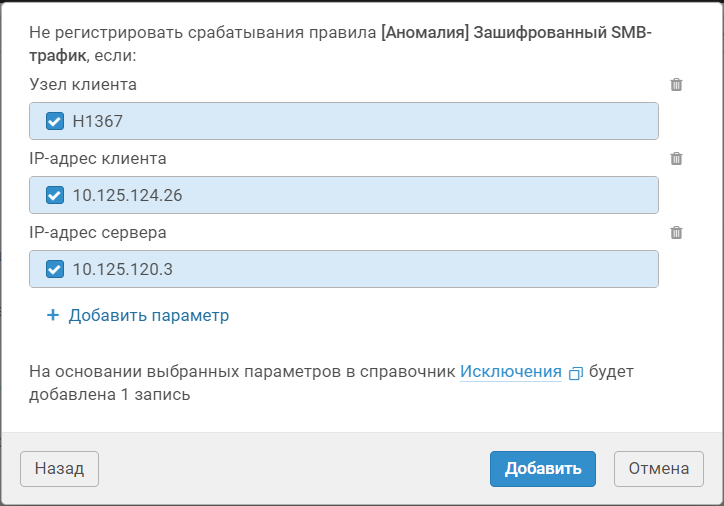This screenshot has height=506, width=724.
Task: Click the IP-адрес сервера label
Action: click(x=98, y=232)
